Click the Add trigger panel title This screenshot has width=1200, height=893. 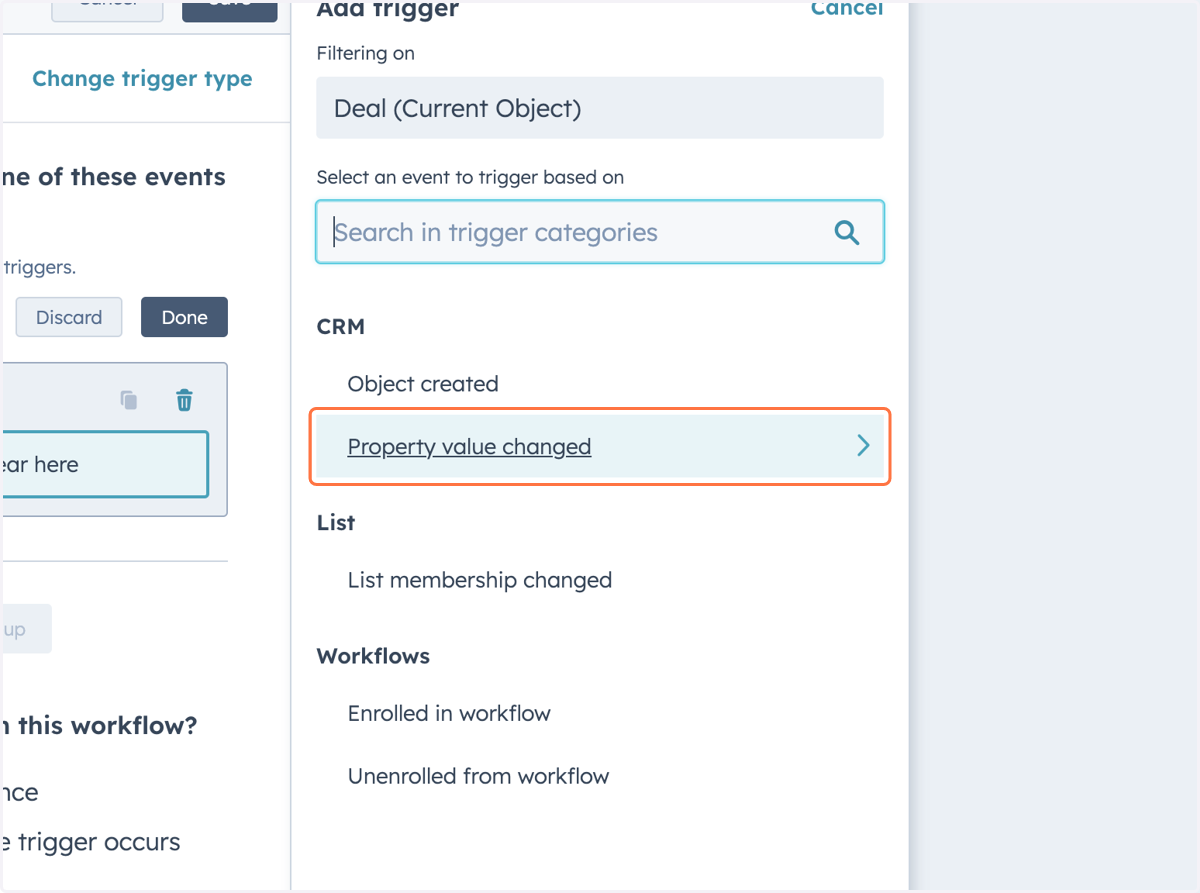[x=388, y=10]
